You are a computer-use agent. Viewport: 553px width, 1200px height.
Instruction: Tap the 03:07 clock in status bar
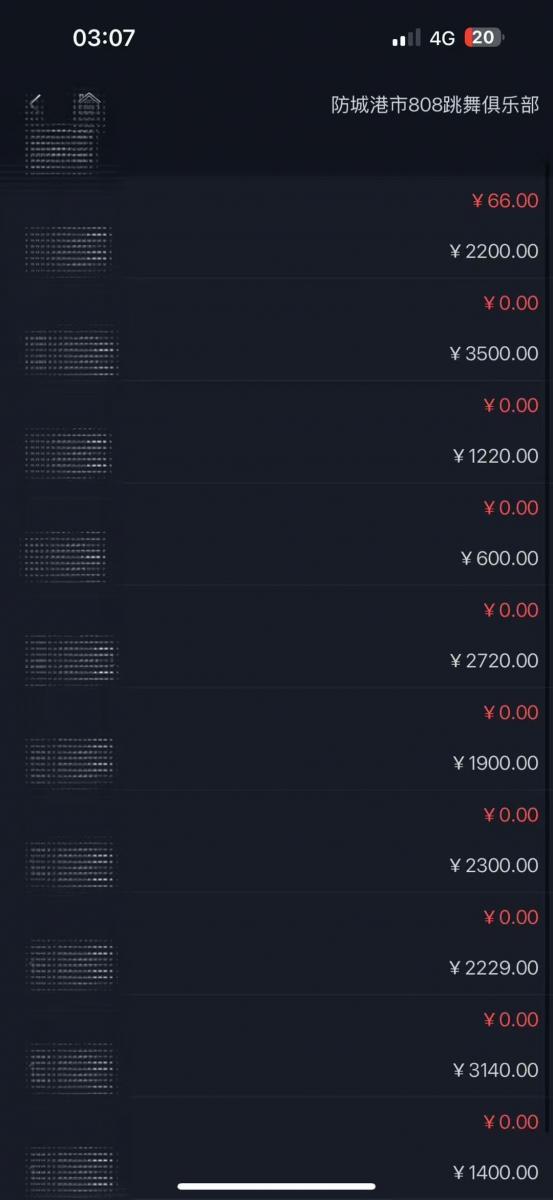[x=104, y=38]
